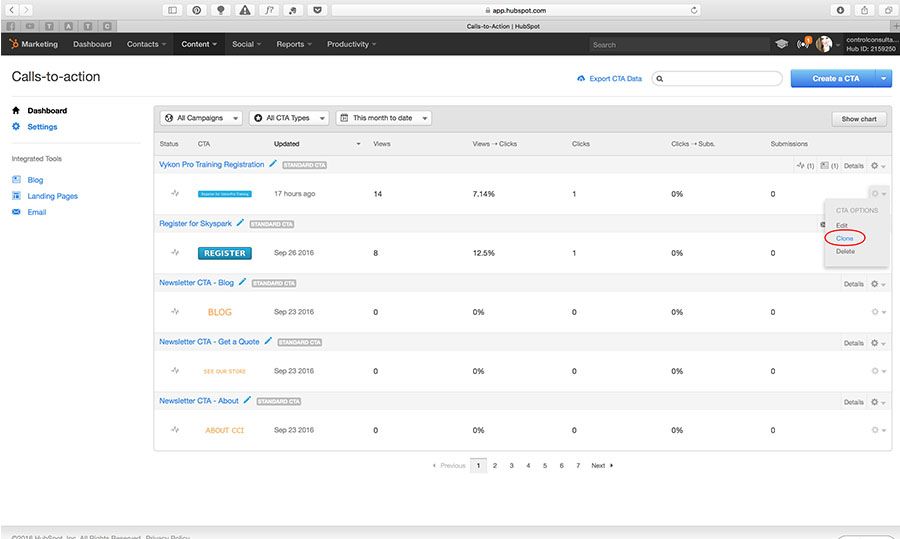This screenshot has width=900, height=539.
Task: Open the Landing Pages sidebar link
Action: click(52, 196)
